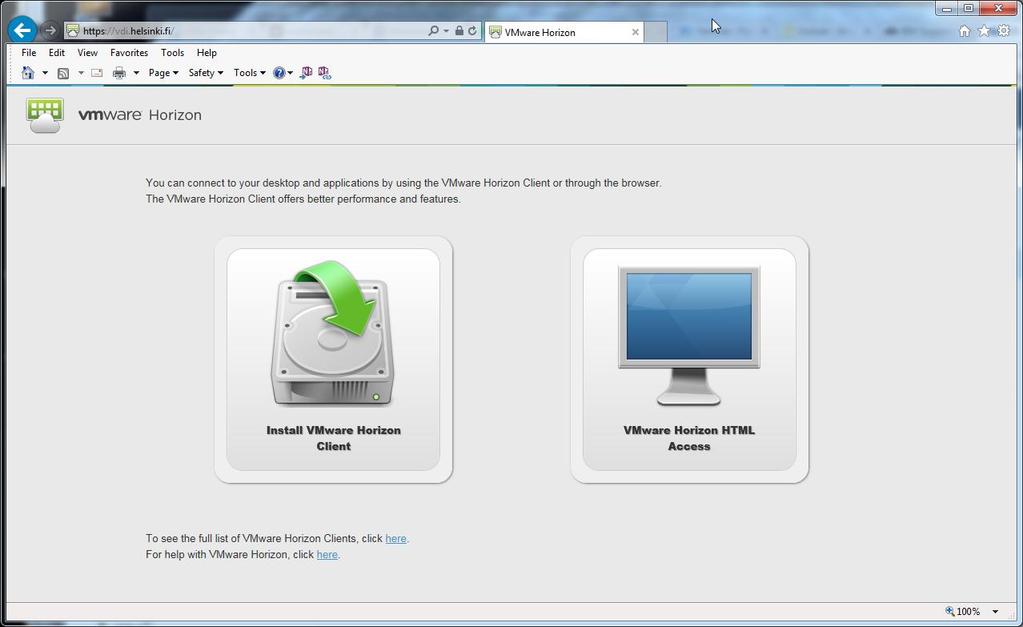The image size is (1023, 627).
Task: Expand the Help icon dropdown arrow
Action: click(290, 73)
